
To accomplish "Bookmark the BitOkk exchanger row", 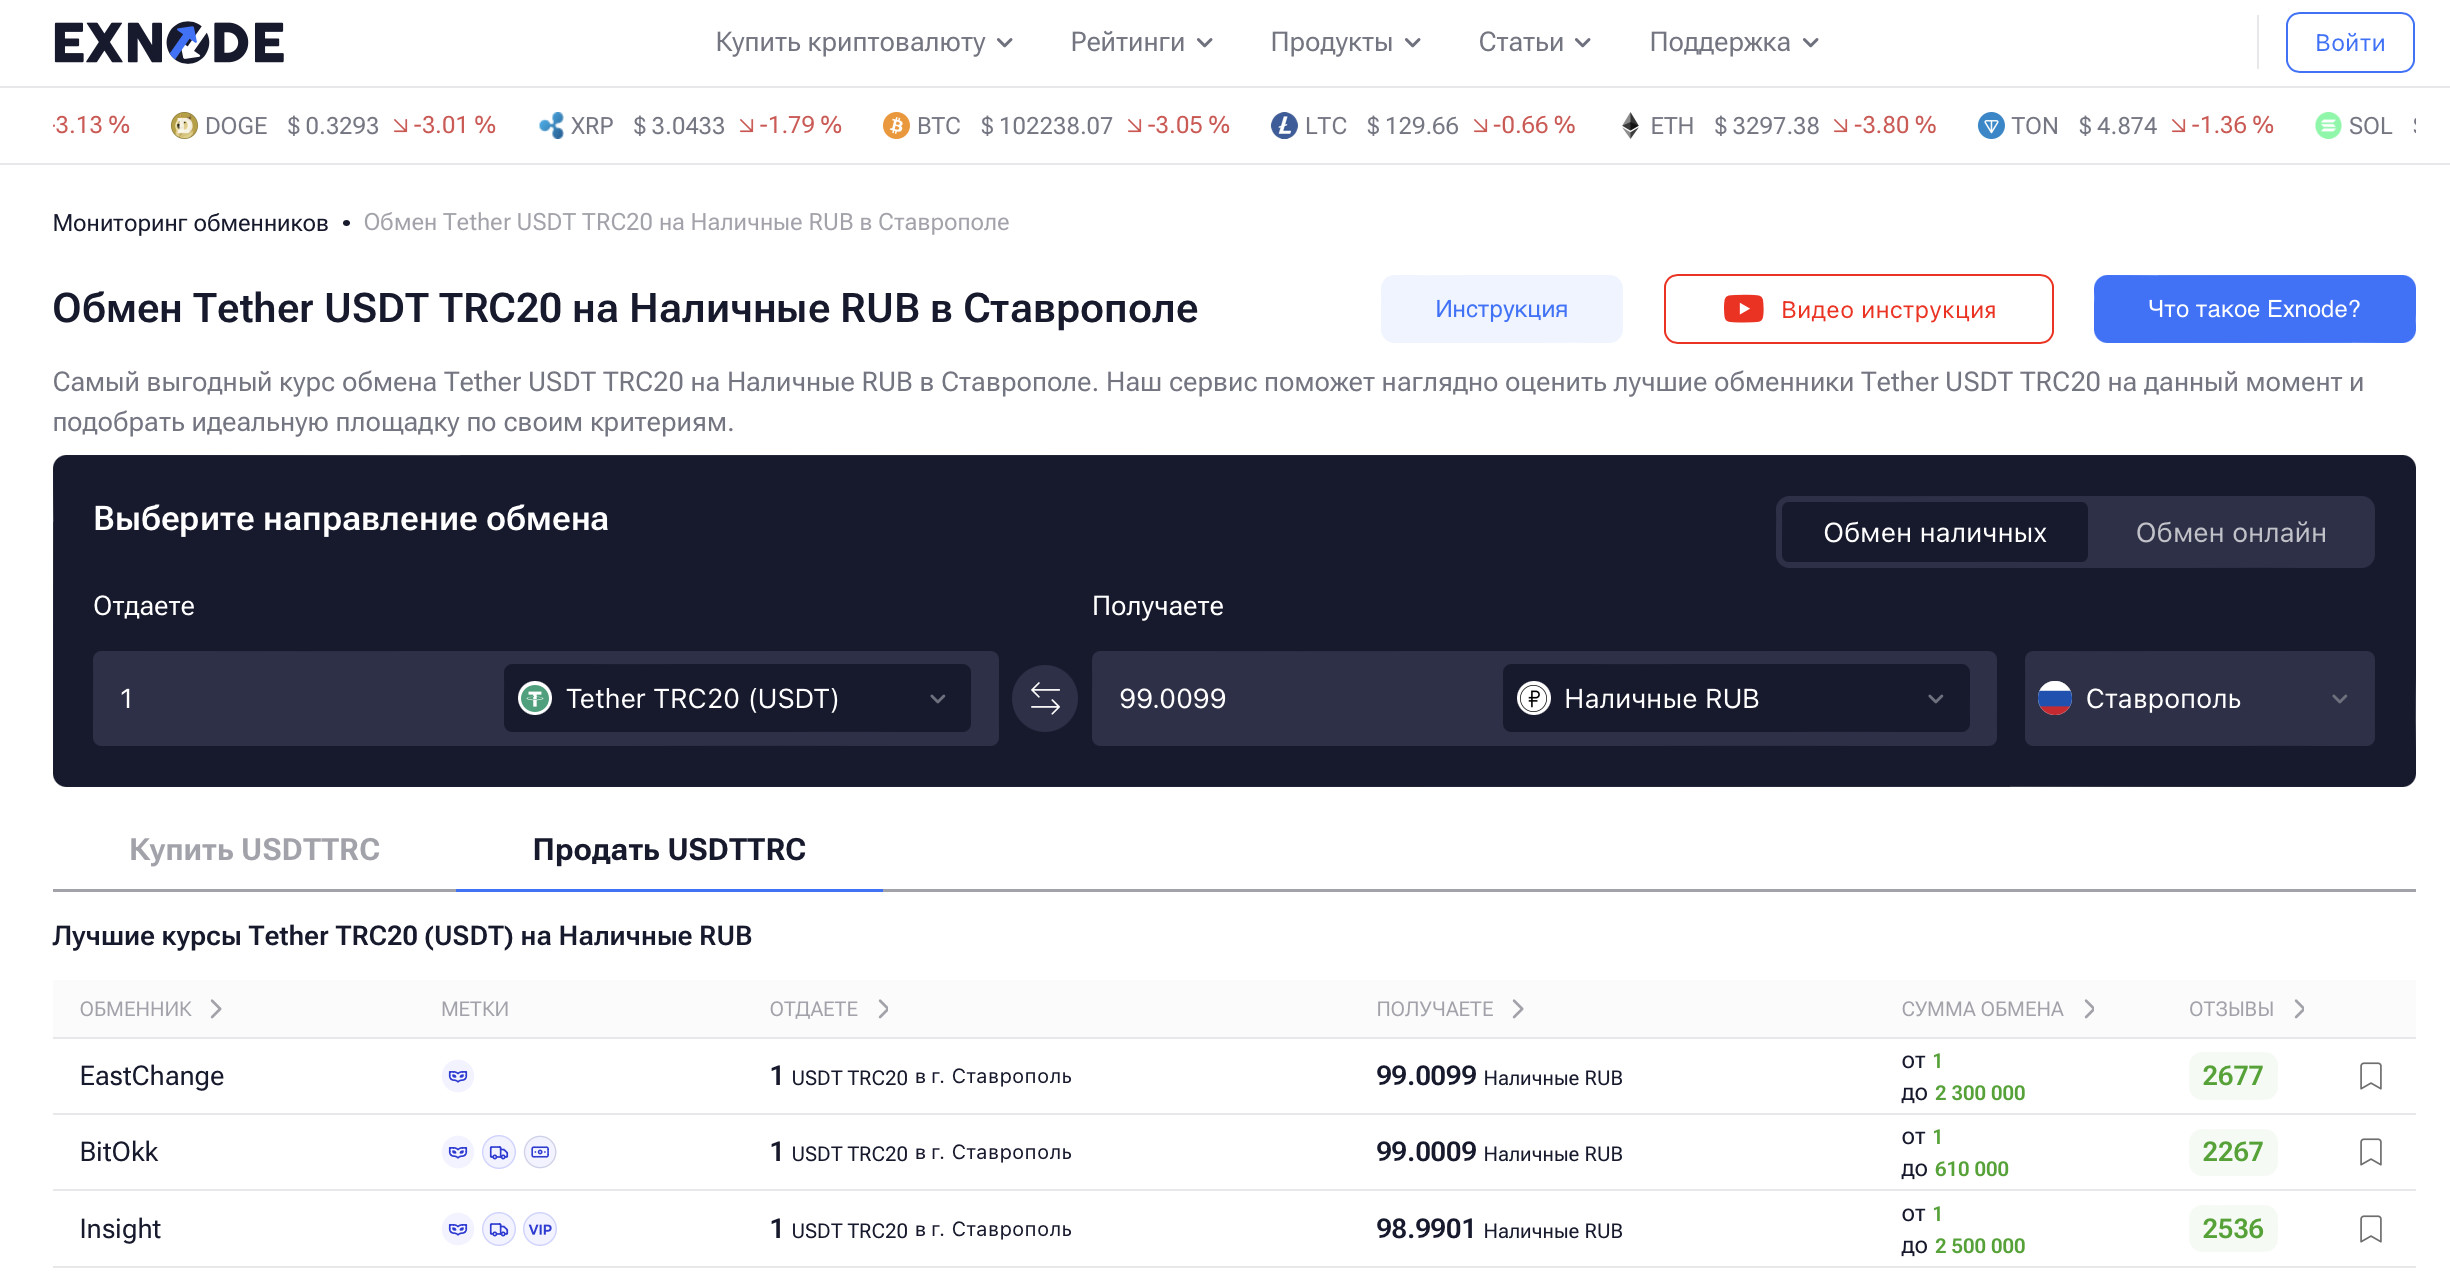I will point(2370,1152).
